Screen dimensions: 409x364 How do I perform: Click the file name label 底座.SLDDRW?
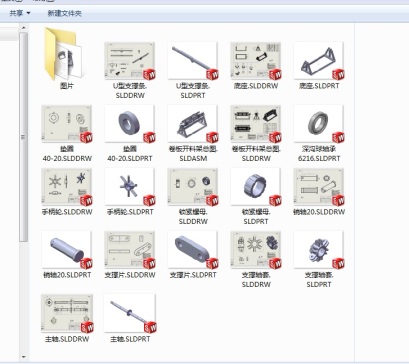pos(256,86)
